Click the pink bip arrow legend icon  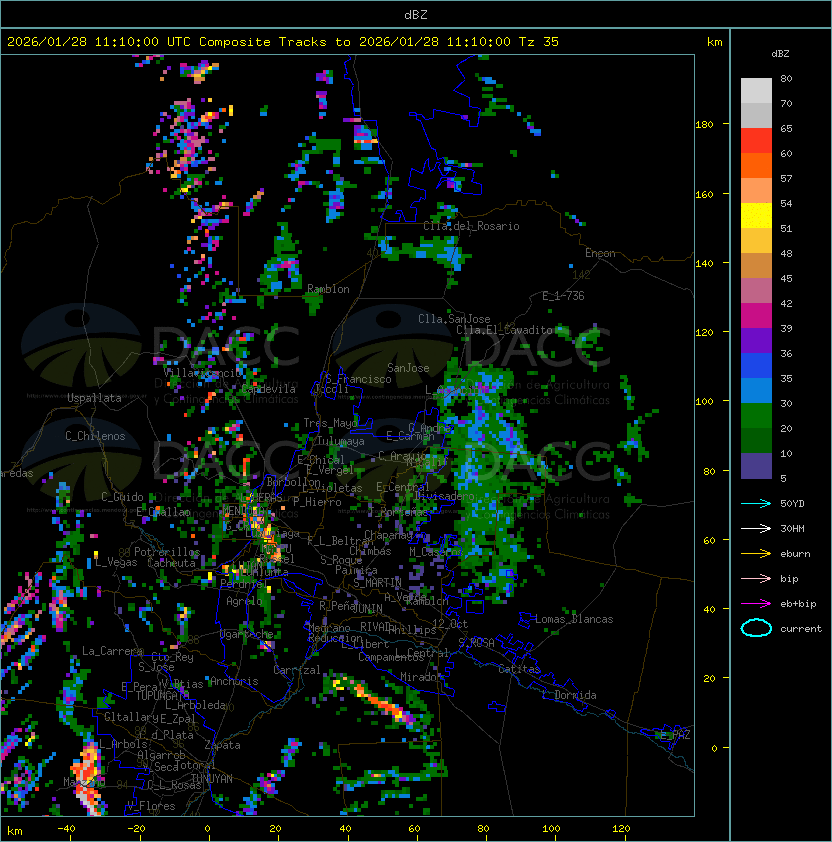coord(756,578)
